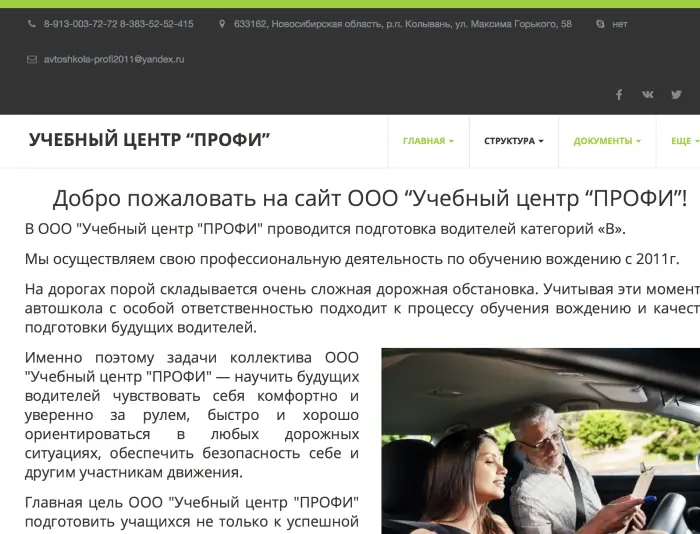700x534 pixels.
Task: Click the envelope email icon
Action: click(32, 60)
